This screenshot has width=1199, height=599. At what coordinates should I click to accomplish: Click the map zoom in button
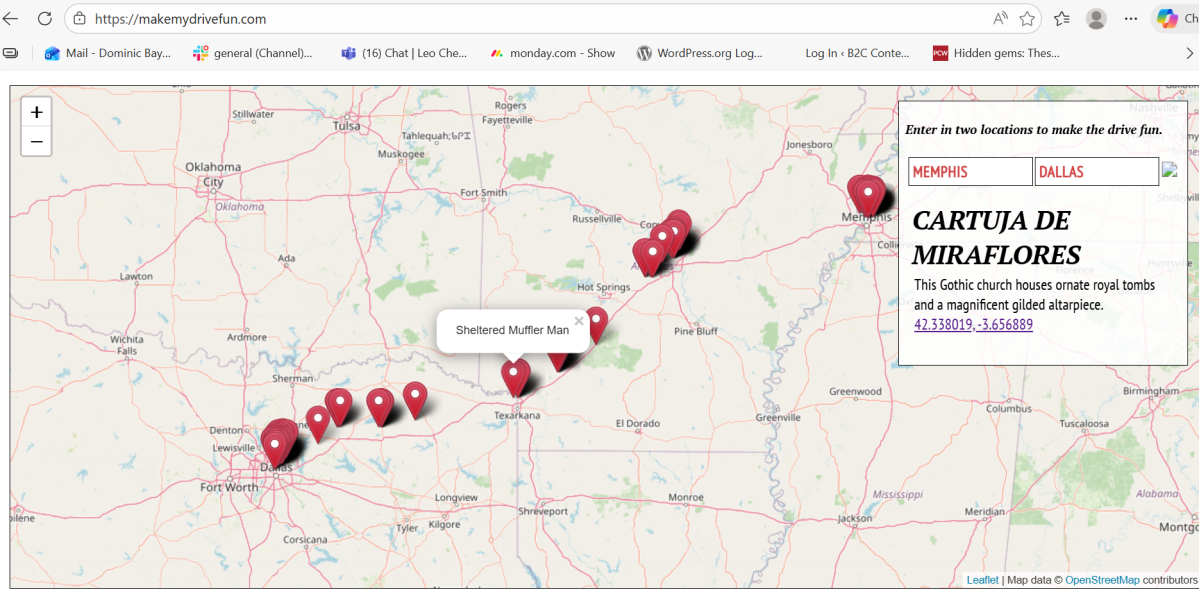36,113
